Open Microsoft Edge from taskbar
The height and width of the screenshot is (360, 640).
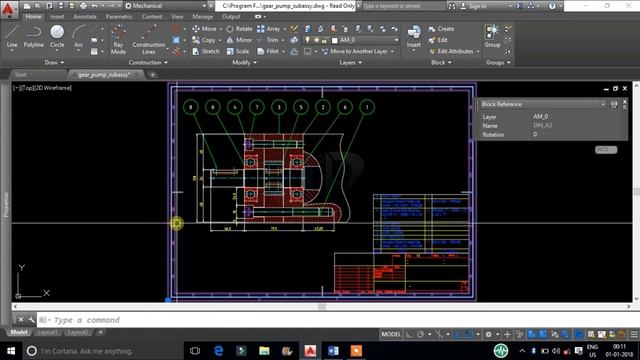[x=218, y=351]
